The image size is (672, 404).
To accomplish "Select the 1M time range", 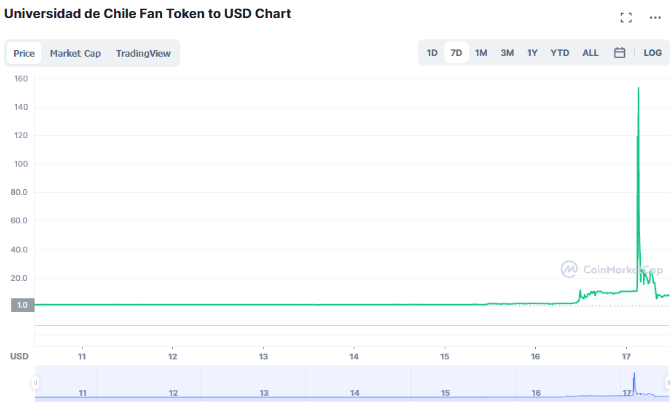I will (481, 53).
